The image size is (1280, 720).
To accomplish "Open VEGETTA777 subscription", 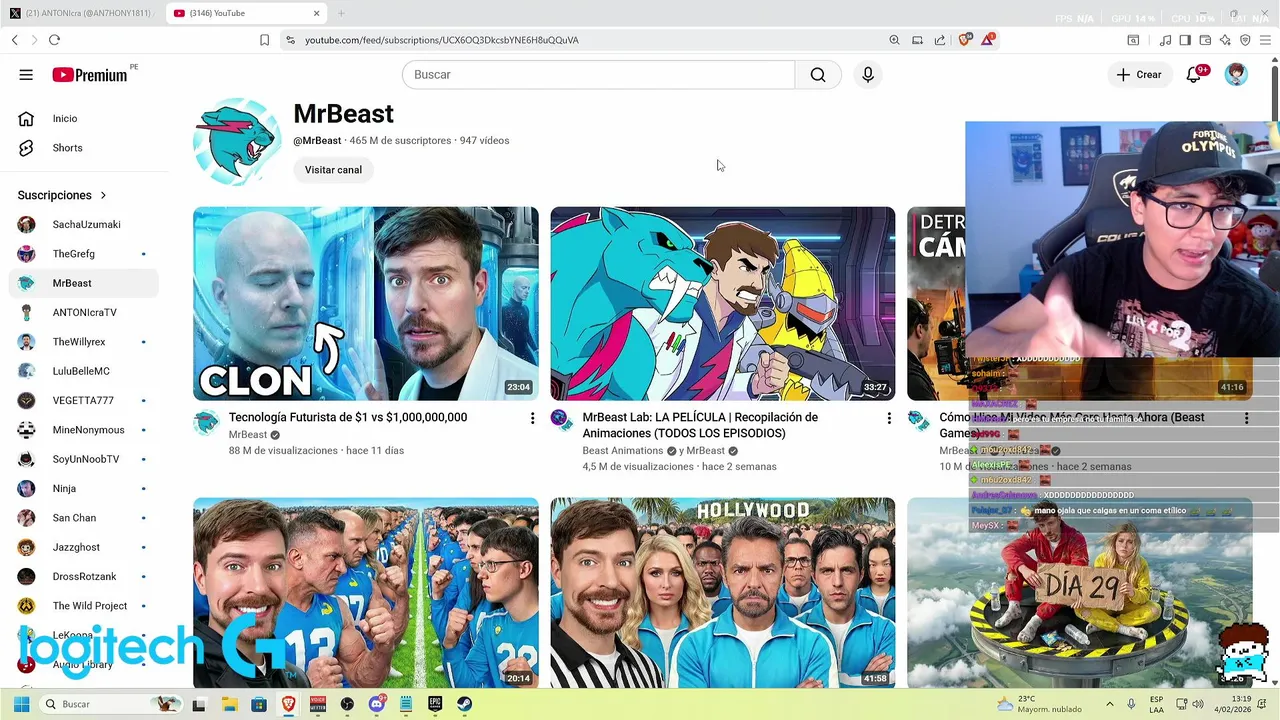I will coord(83,400).
